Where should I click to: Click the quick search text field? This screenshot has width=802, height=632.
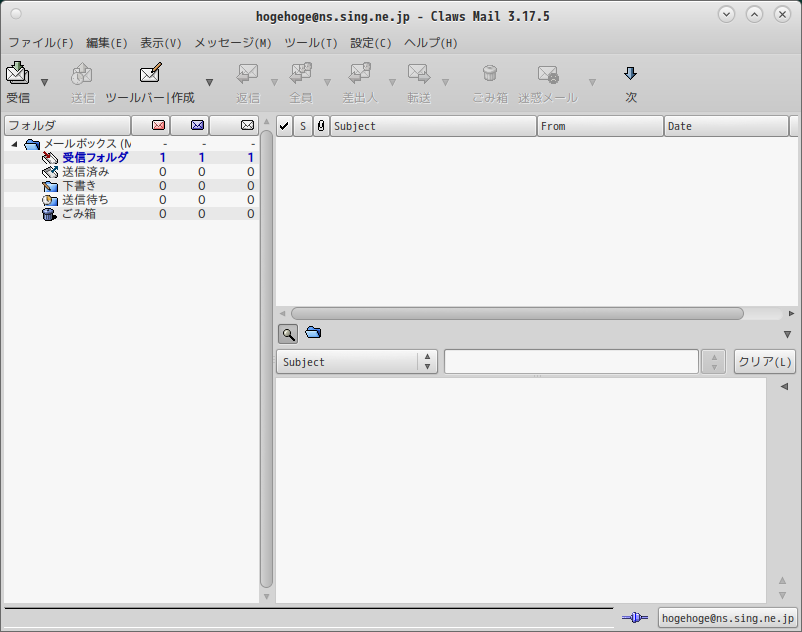571,362
